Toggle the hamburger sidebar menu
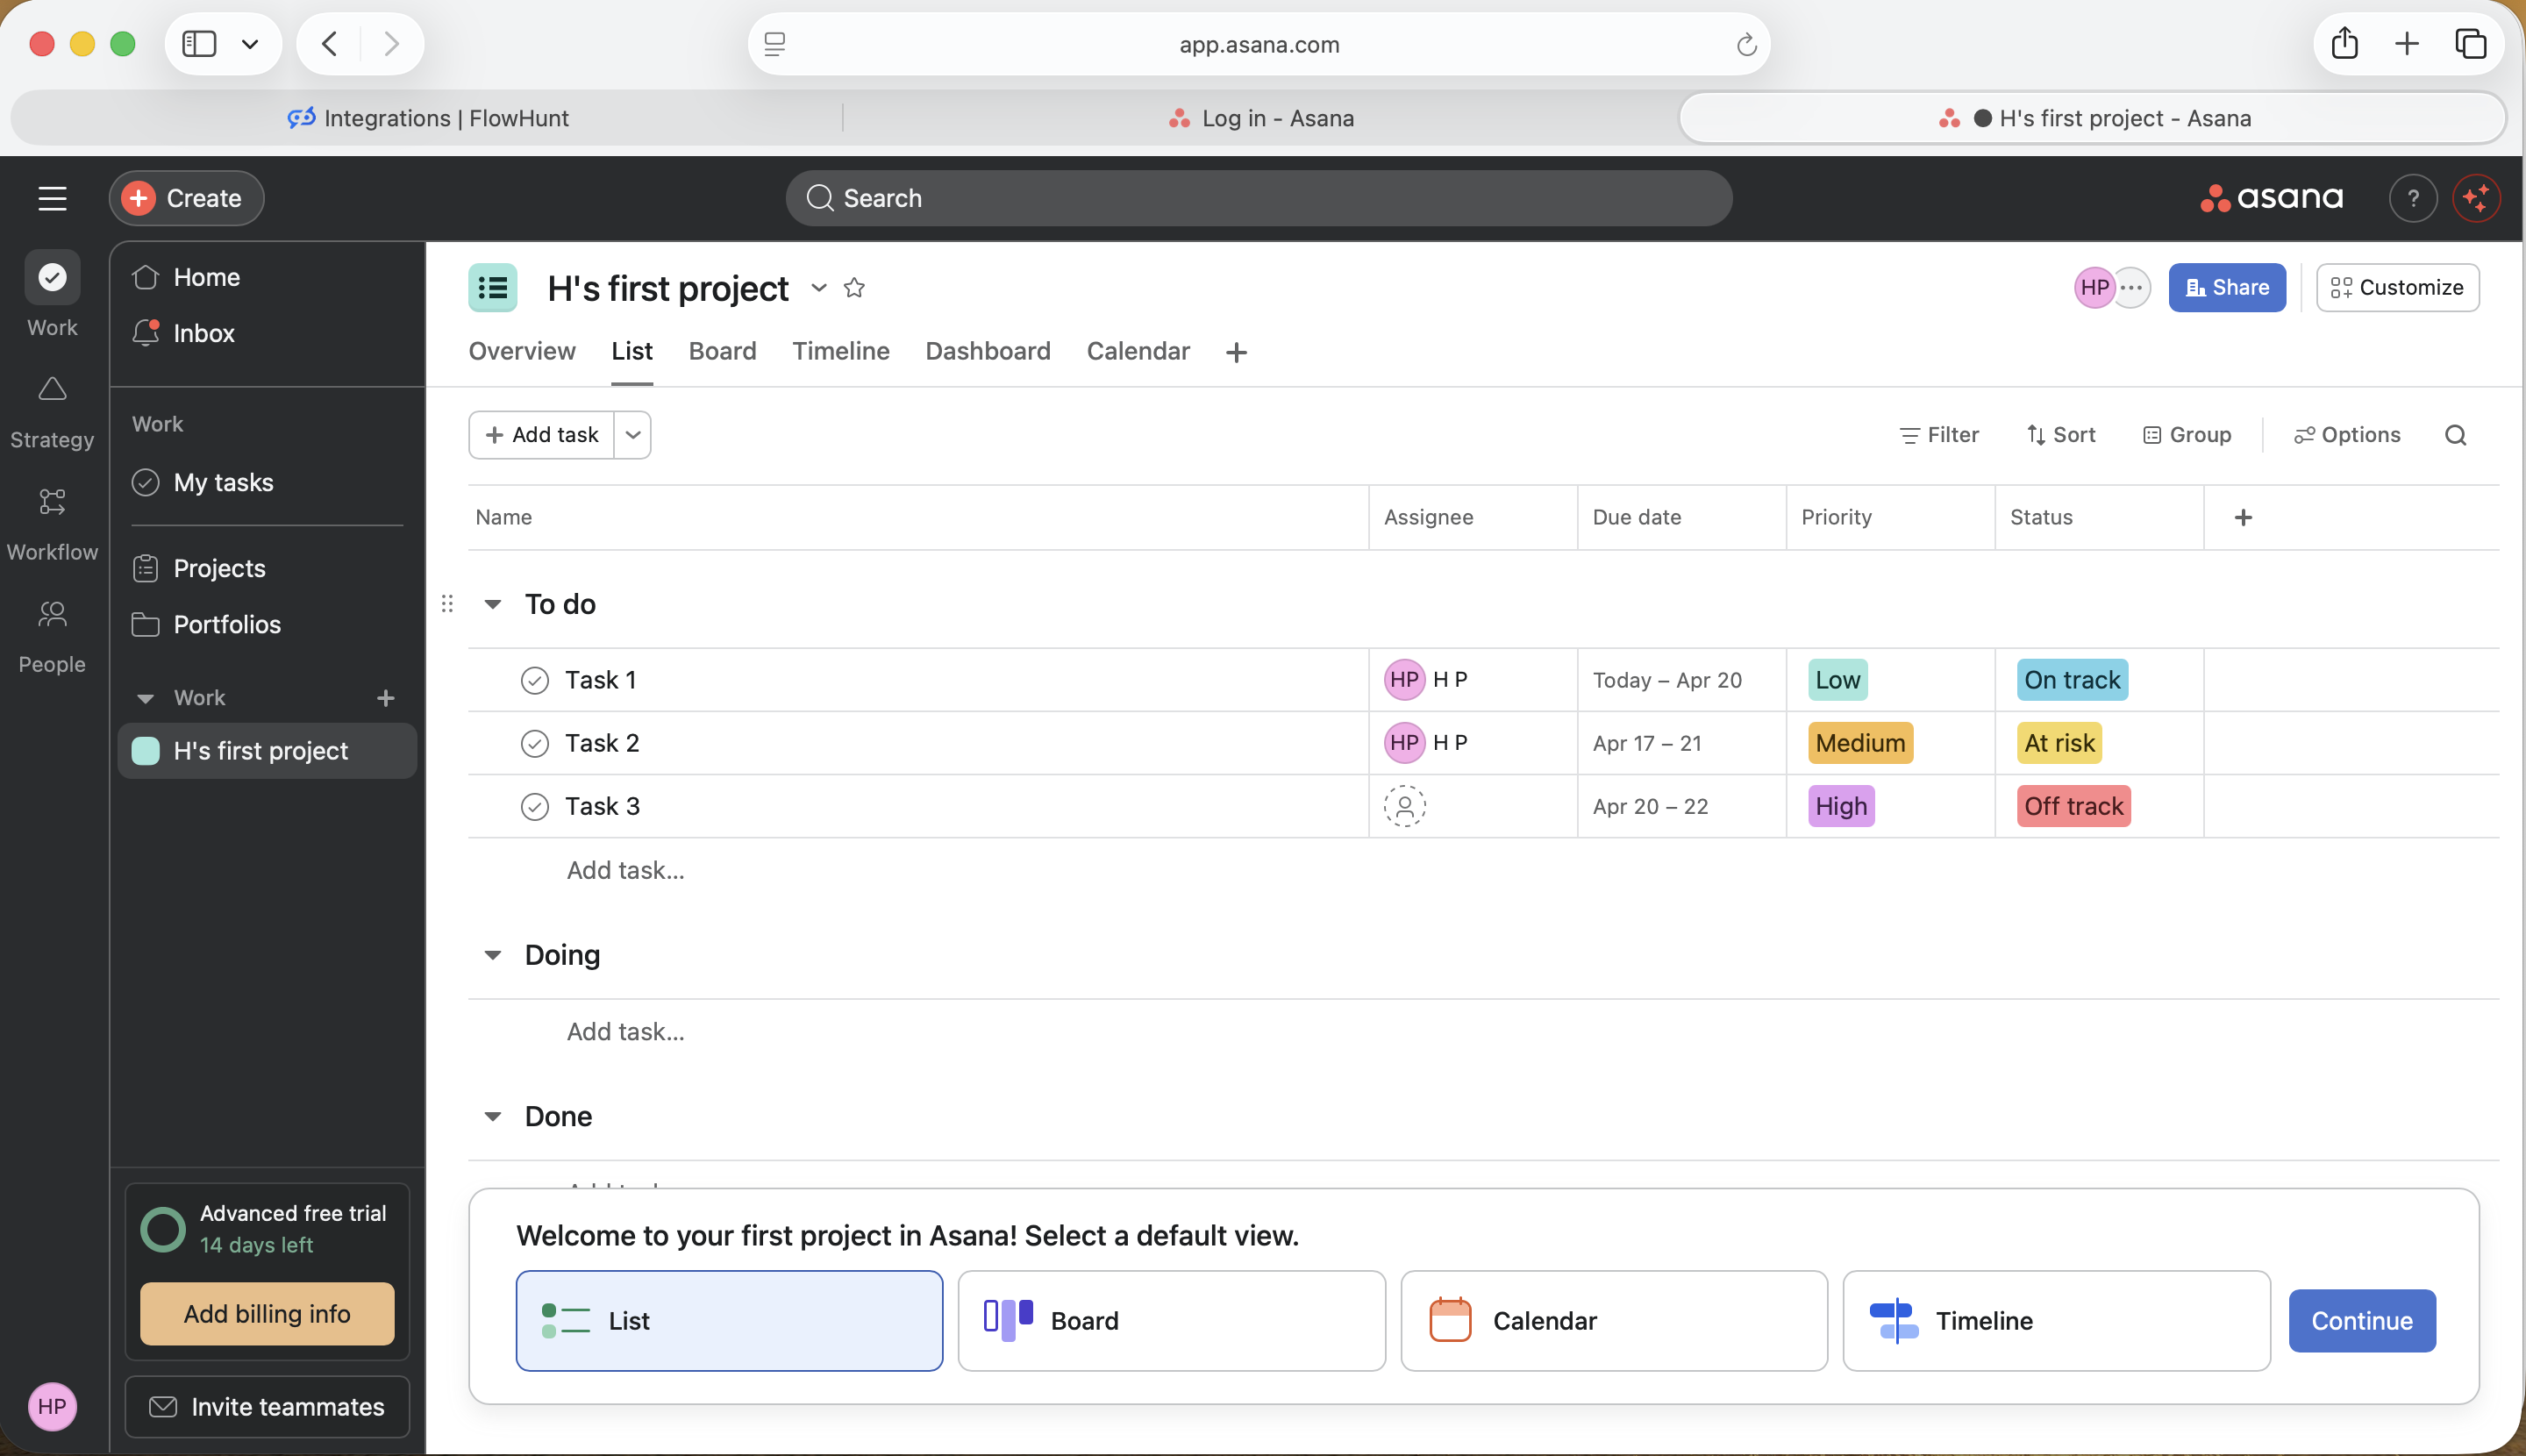 tap(52, 198)
